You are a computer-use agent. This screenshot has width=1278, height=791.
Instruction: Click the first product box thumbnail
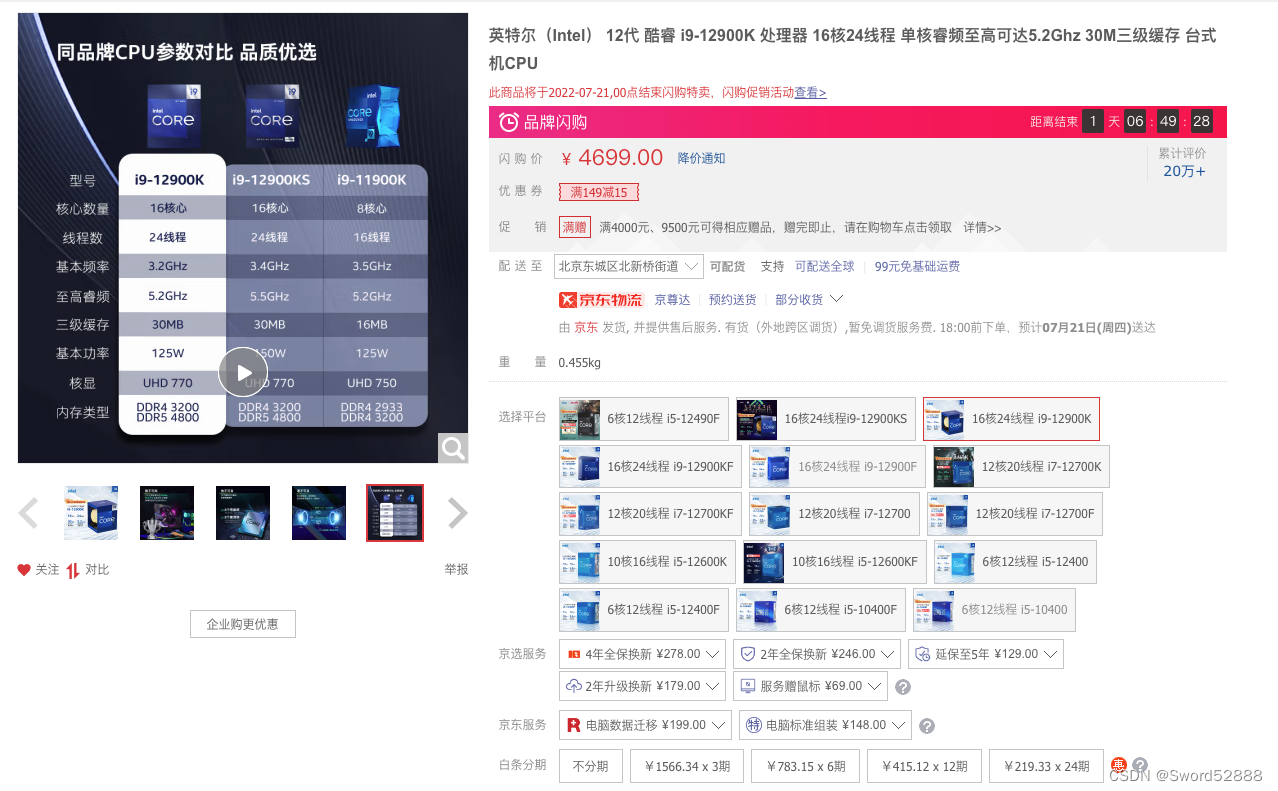90,512
